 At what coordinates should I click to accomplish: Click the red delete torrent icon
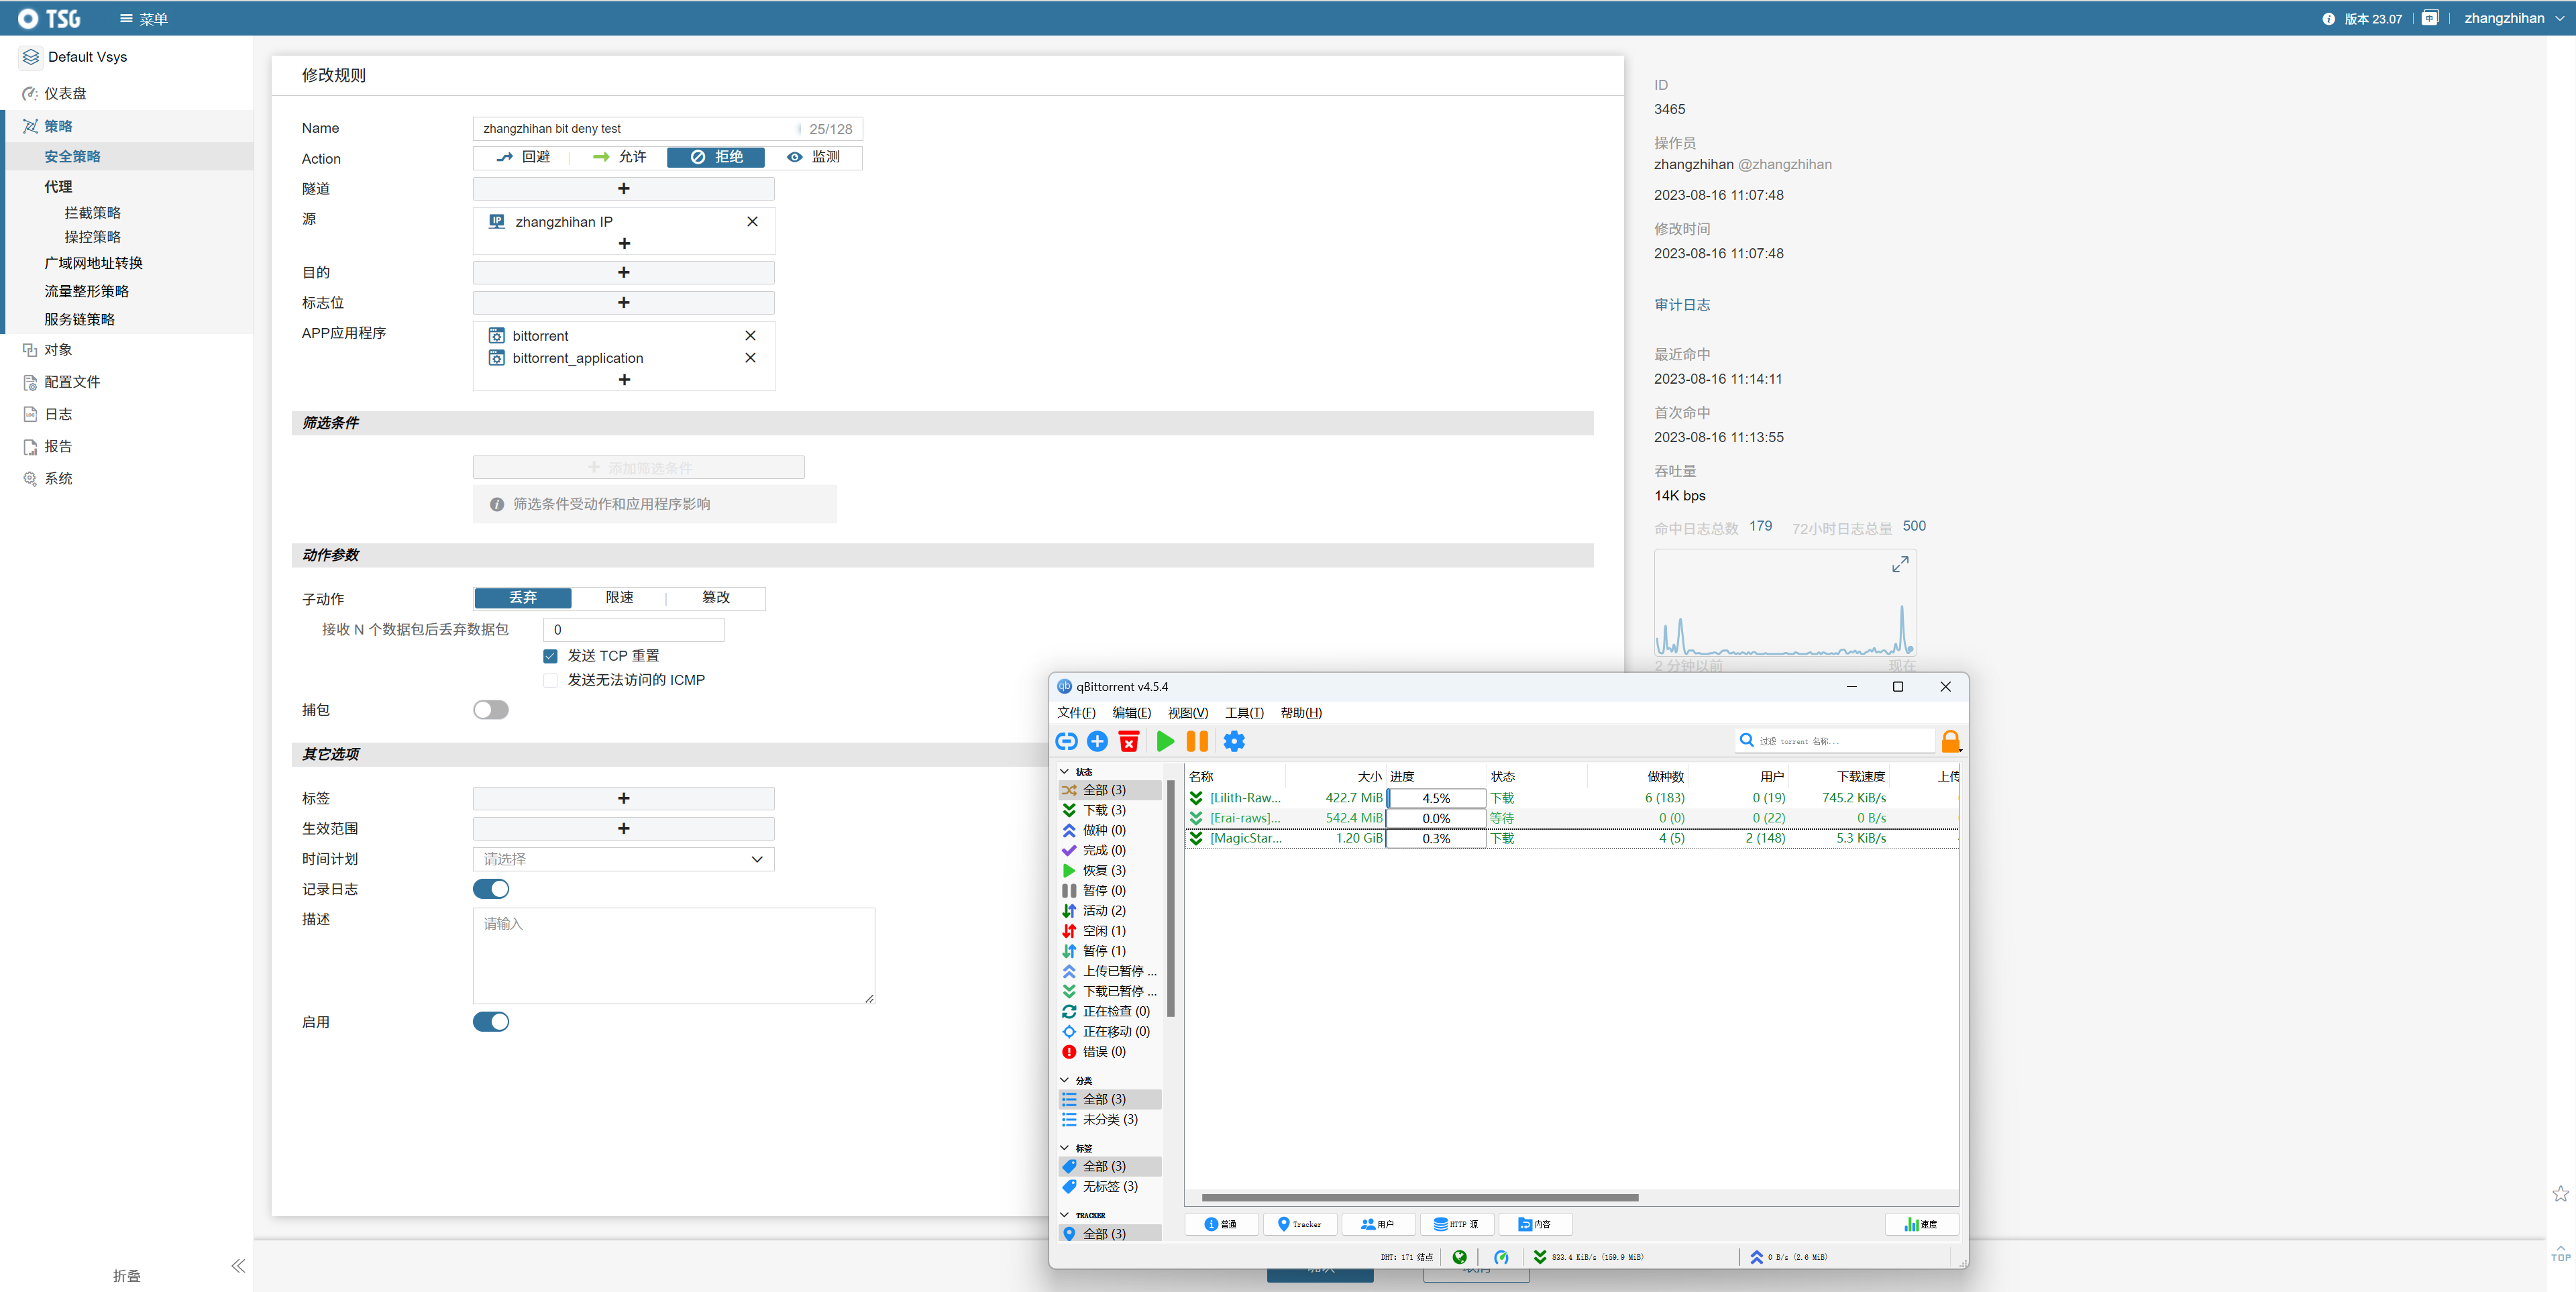pos(1129,741)
